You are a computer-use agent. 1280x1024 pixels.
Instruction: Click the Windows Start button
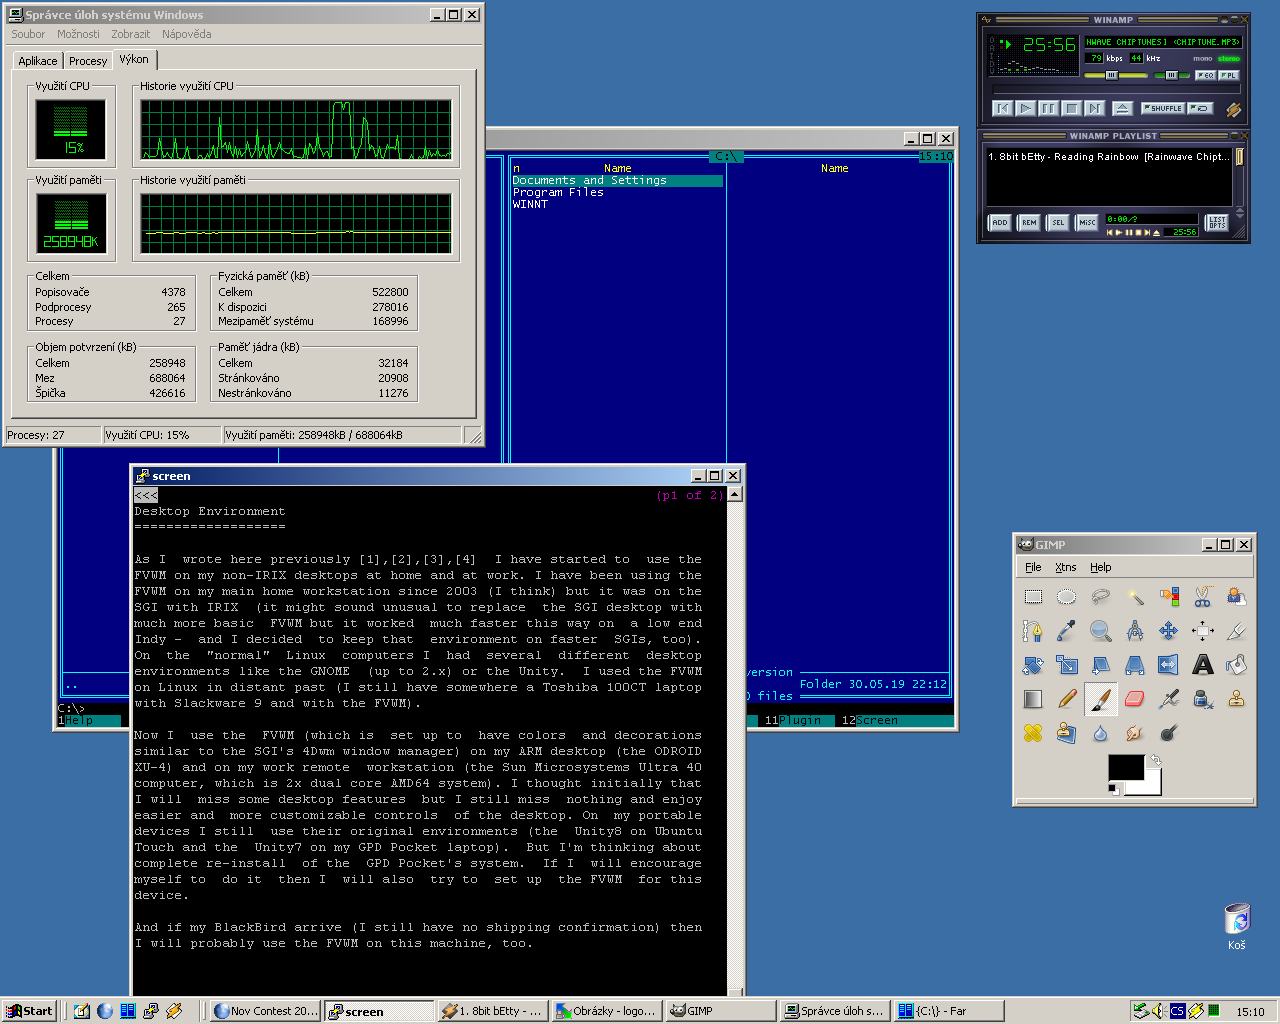pyautogui.click(x=29, y=1011)
